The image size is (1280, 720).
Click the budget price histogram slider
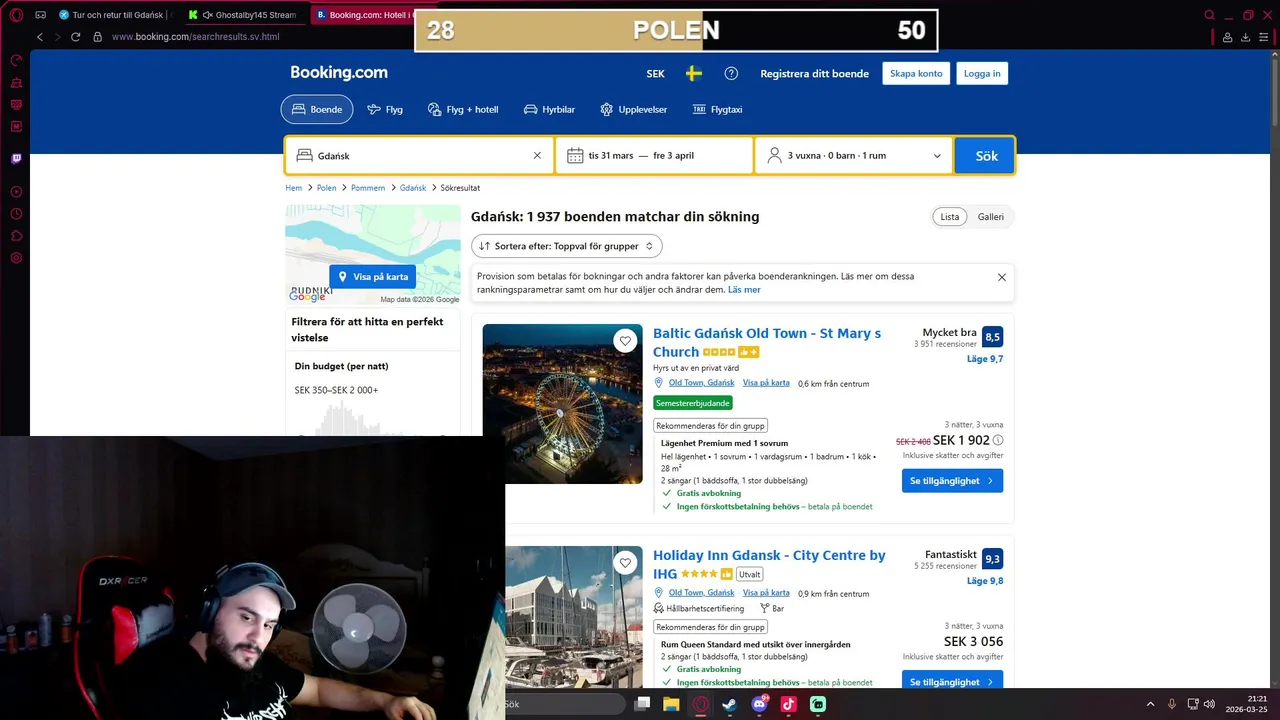[x=372, y=418]
